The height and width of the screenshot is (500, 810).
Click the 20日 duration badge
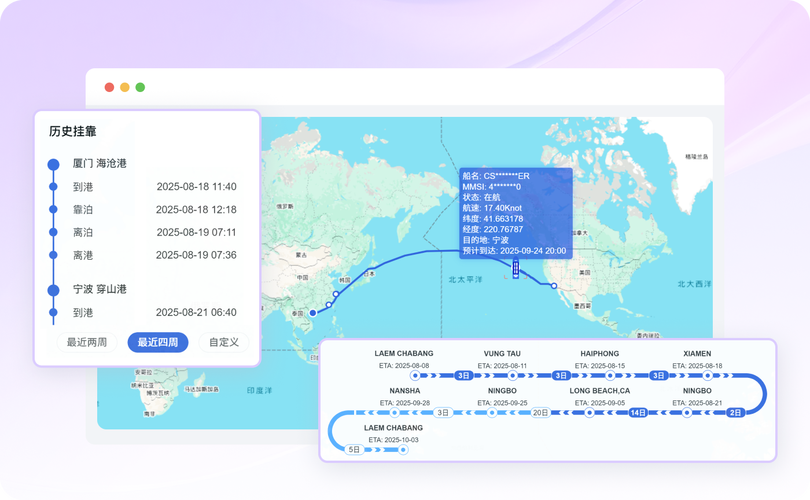pyautogui.click(x=540, y=413)
